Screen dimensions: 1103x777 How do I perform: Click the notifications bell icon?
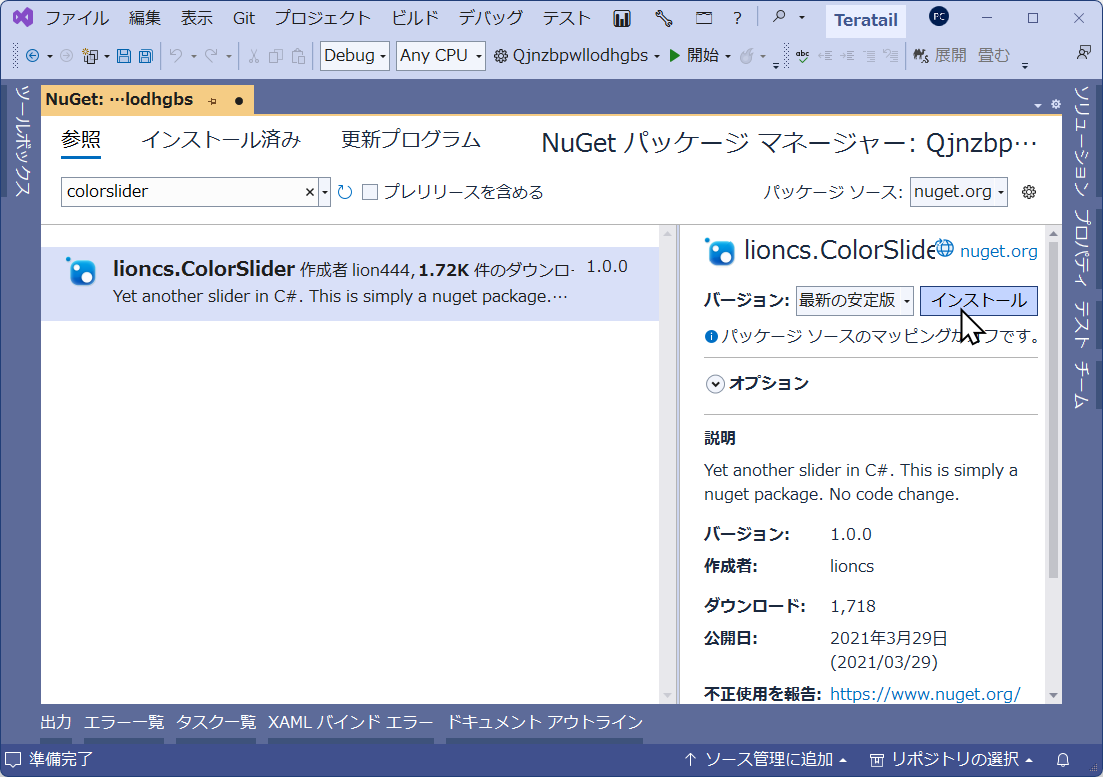coord(1063,759)
